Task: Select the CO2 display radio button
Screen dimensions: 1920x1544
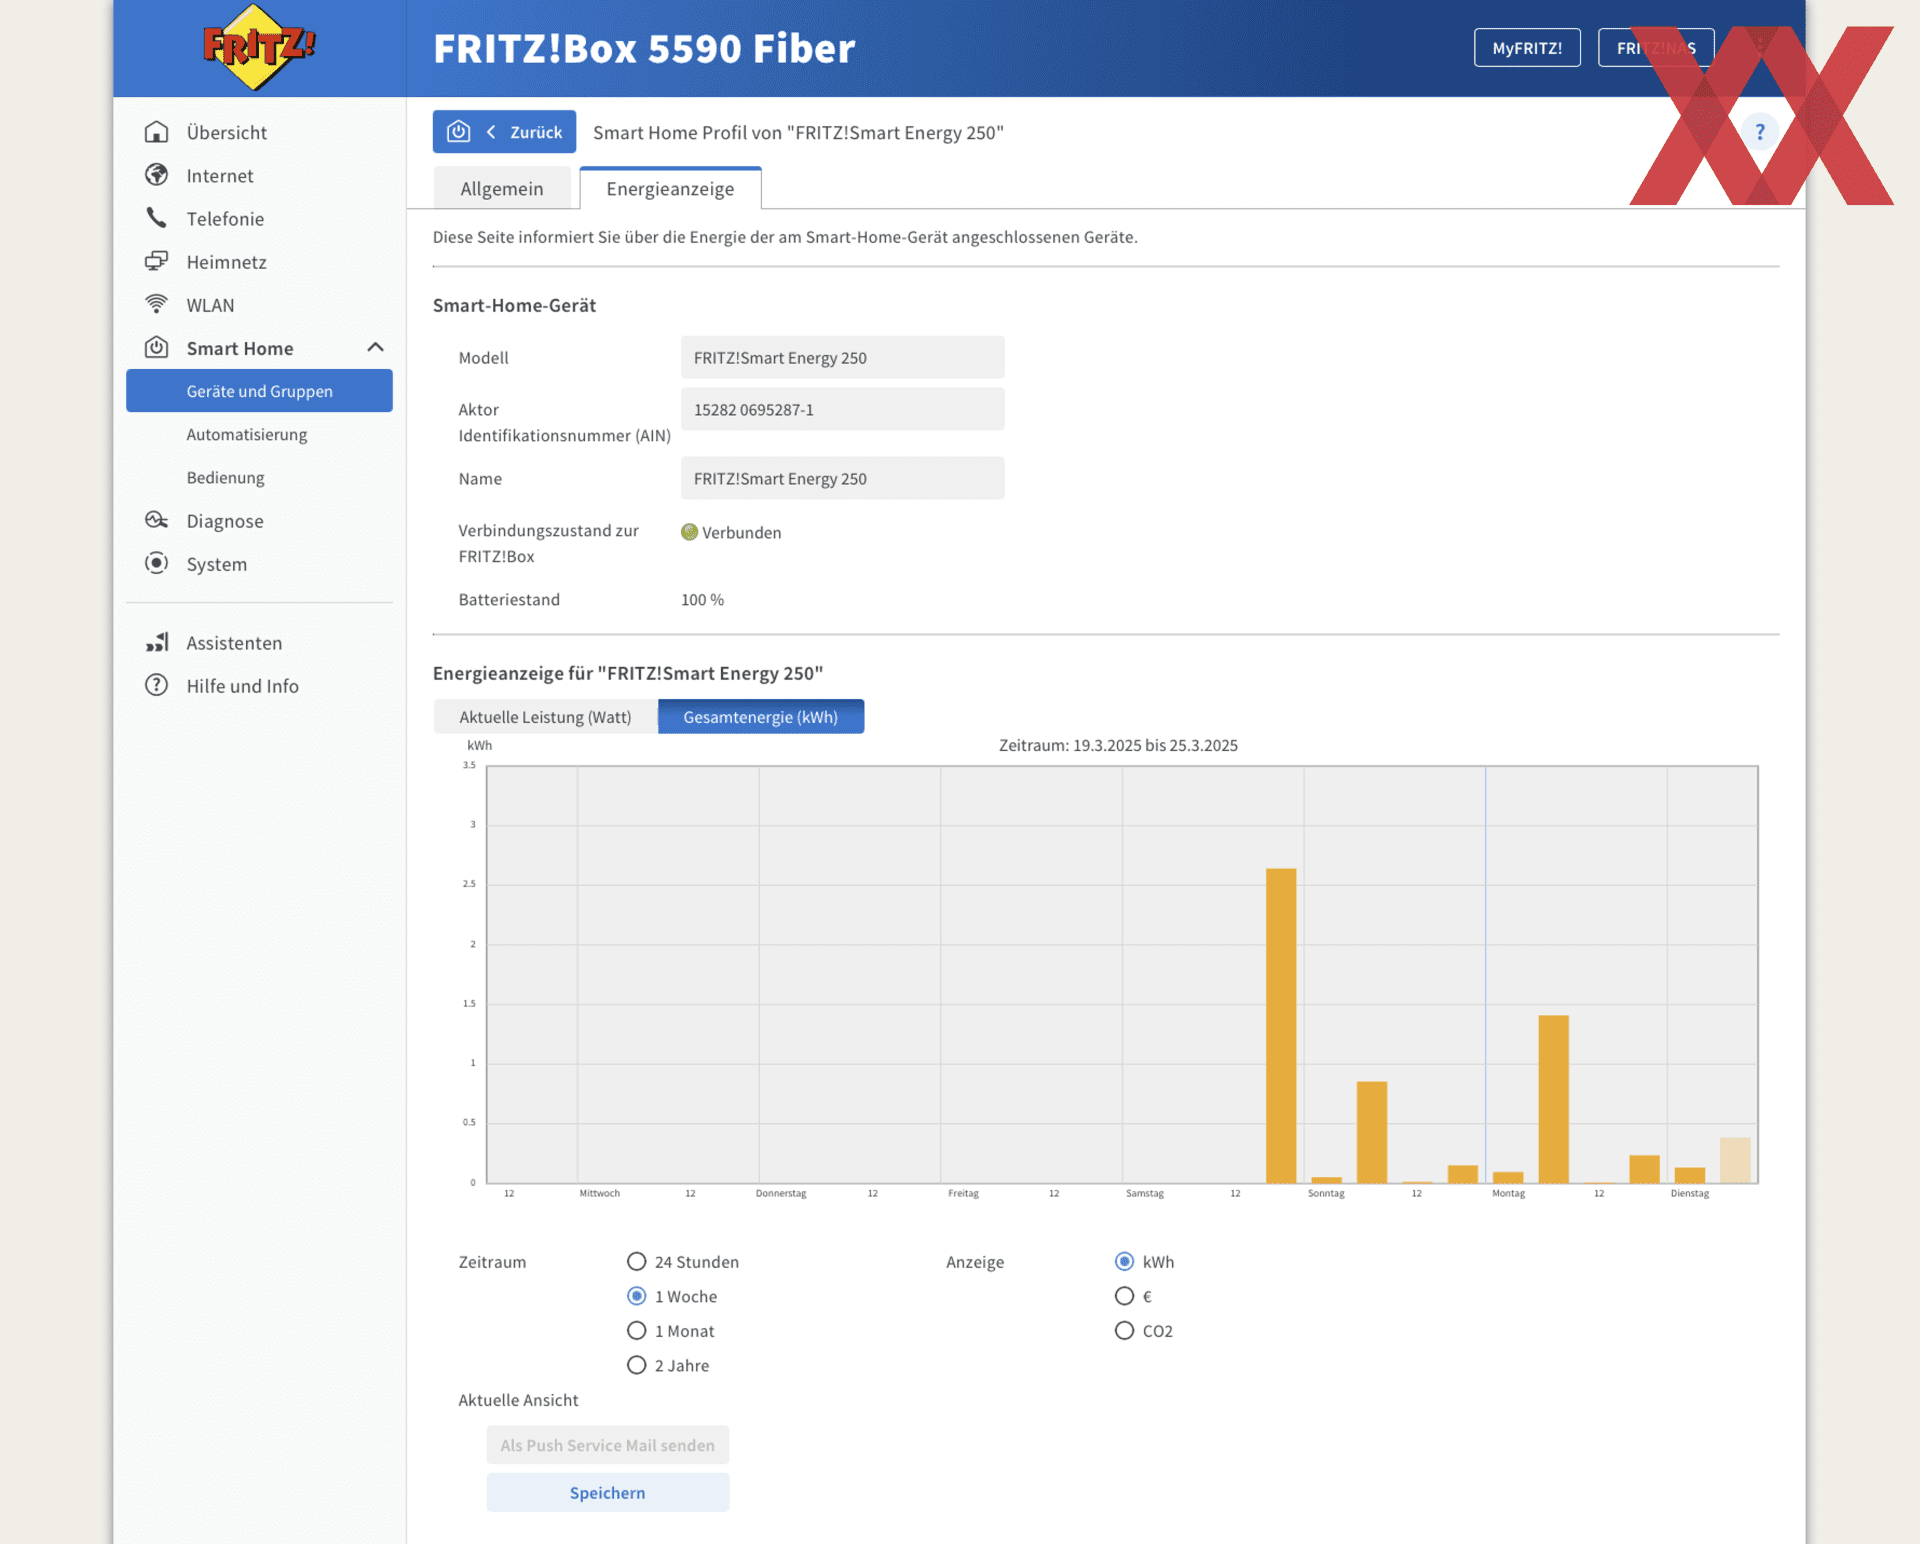Action: (1124, 1330)
